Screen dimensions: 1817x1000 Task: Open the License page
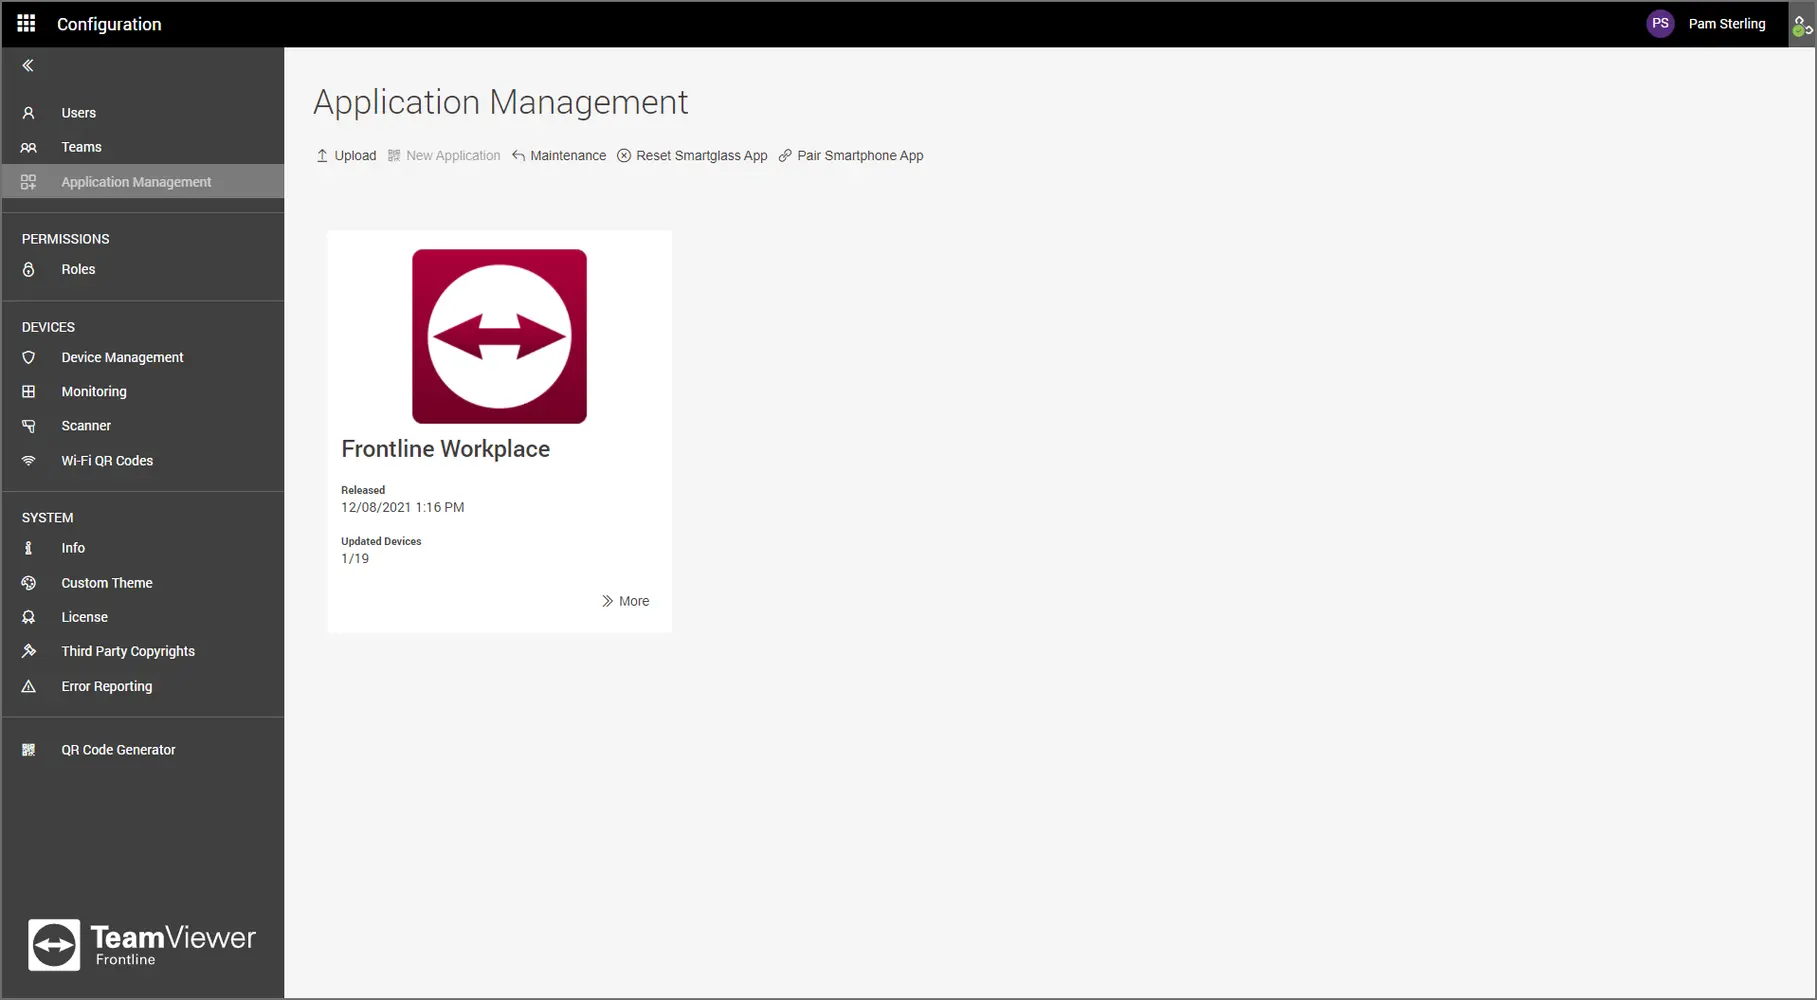coord(143,617)
